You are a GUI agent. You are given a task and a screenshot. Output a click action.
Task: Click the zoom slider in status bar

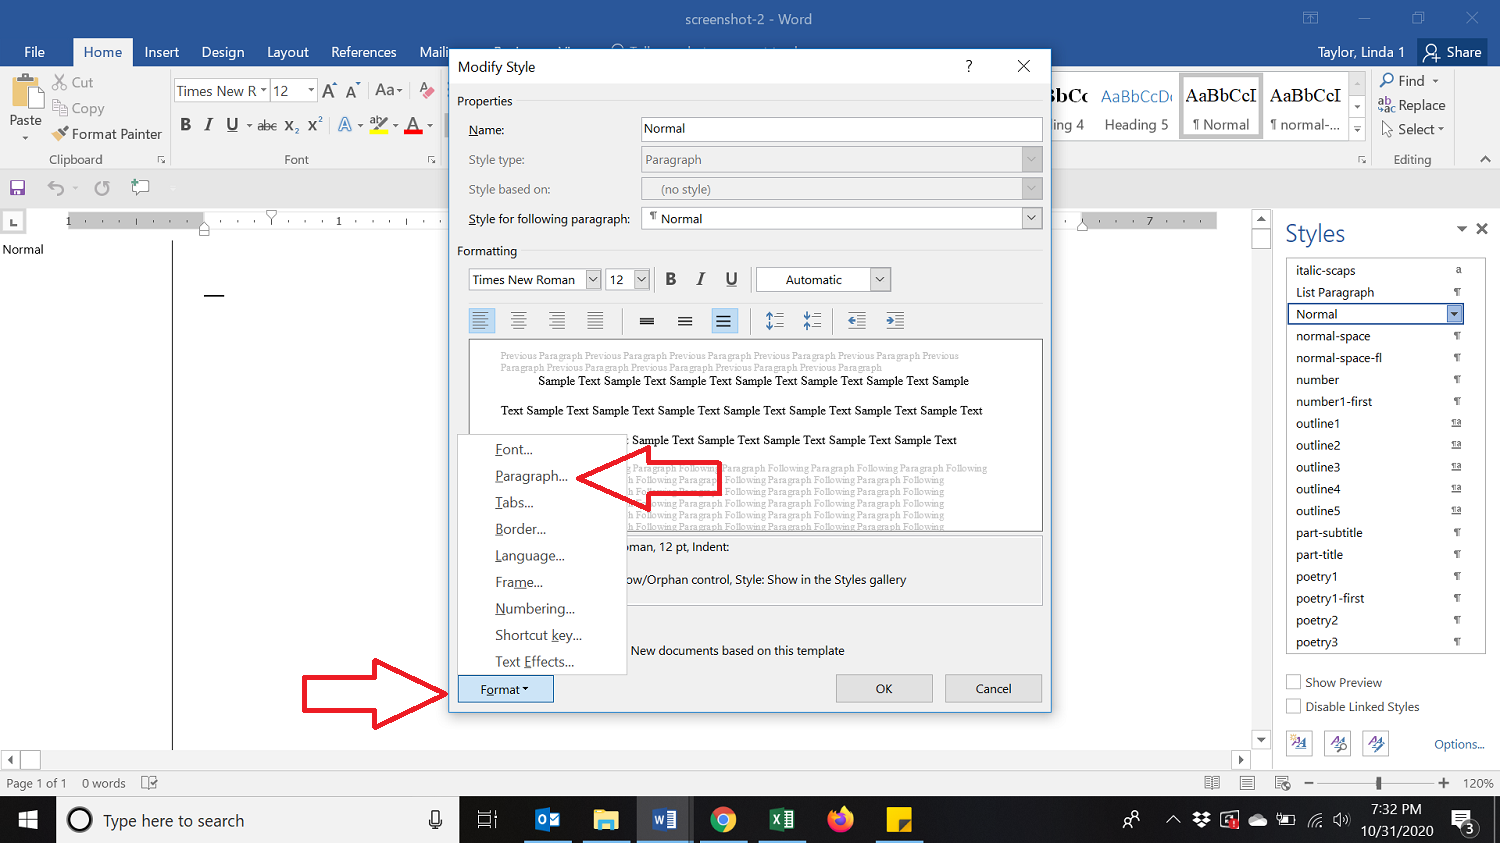[1378, 783]
